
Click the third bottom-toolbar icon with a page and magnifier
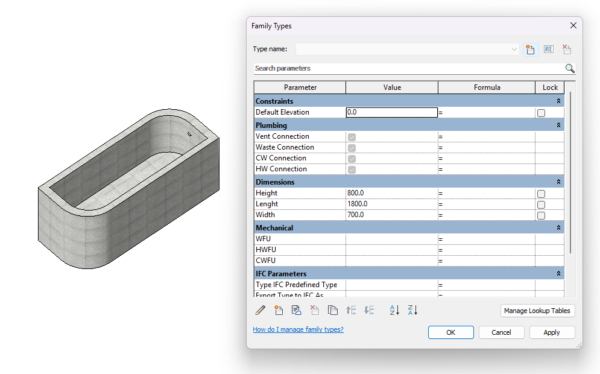[x=297, y=310]
